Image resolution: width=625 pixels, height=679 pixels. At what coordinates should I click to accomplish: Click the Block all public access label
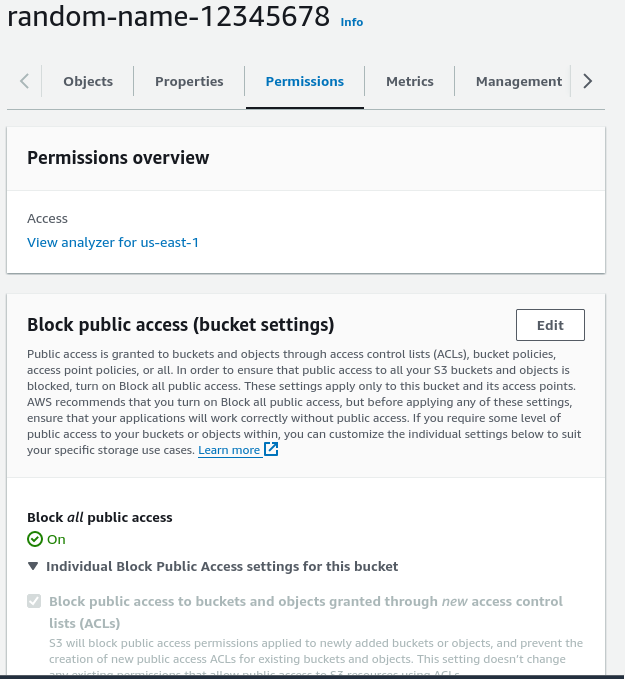[100, 517]
